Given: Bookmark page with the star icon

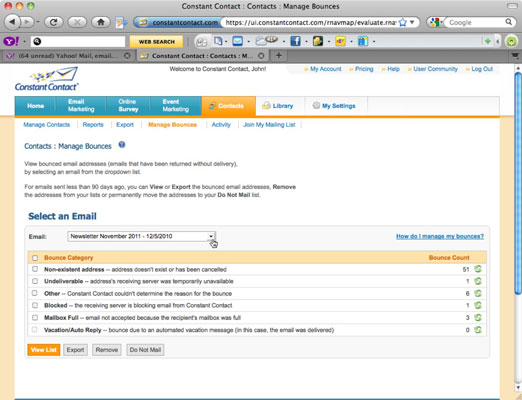Looking at the screenshot, I should pos(403,22).
